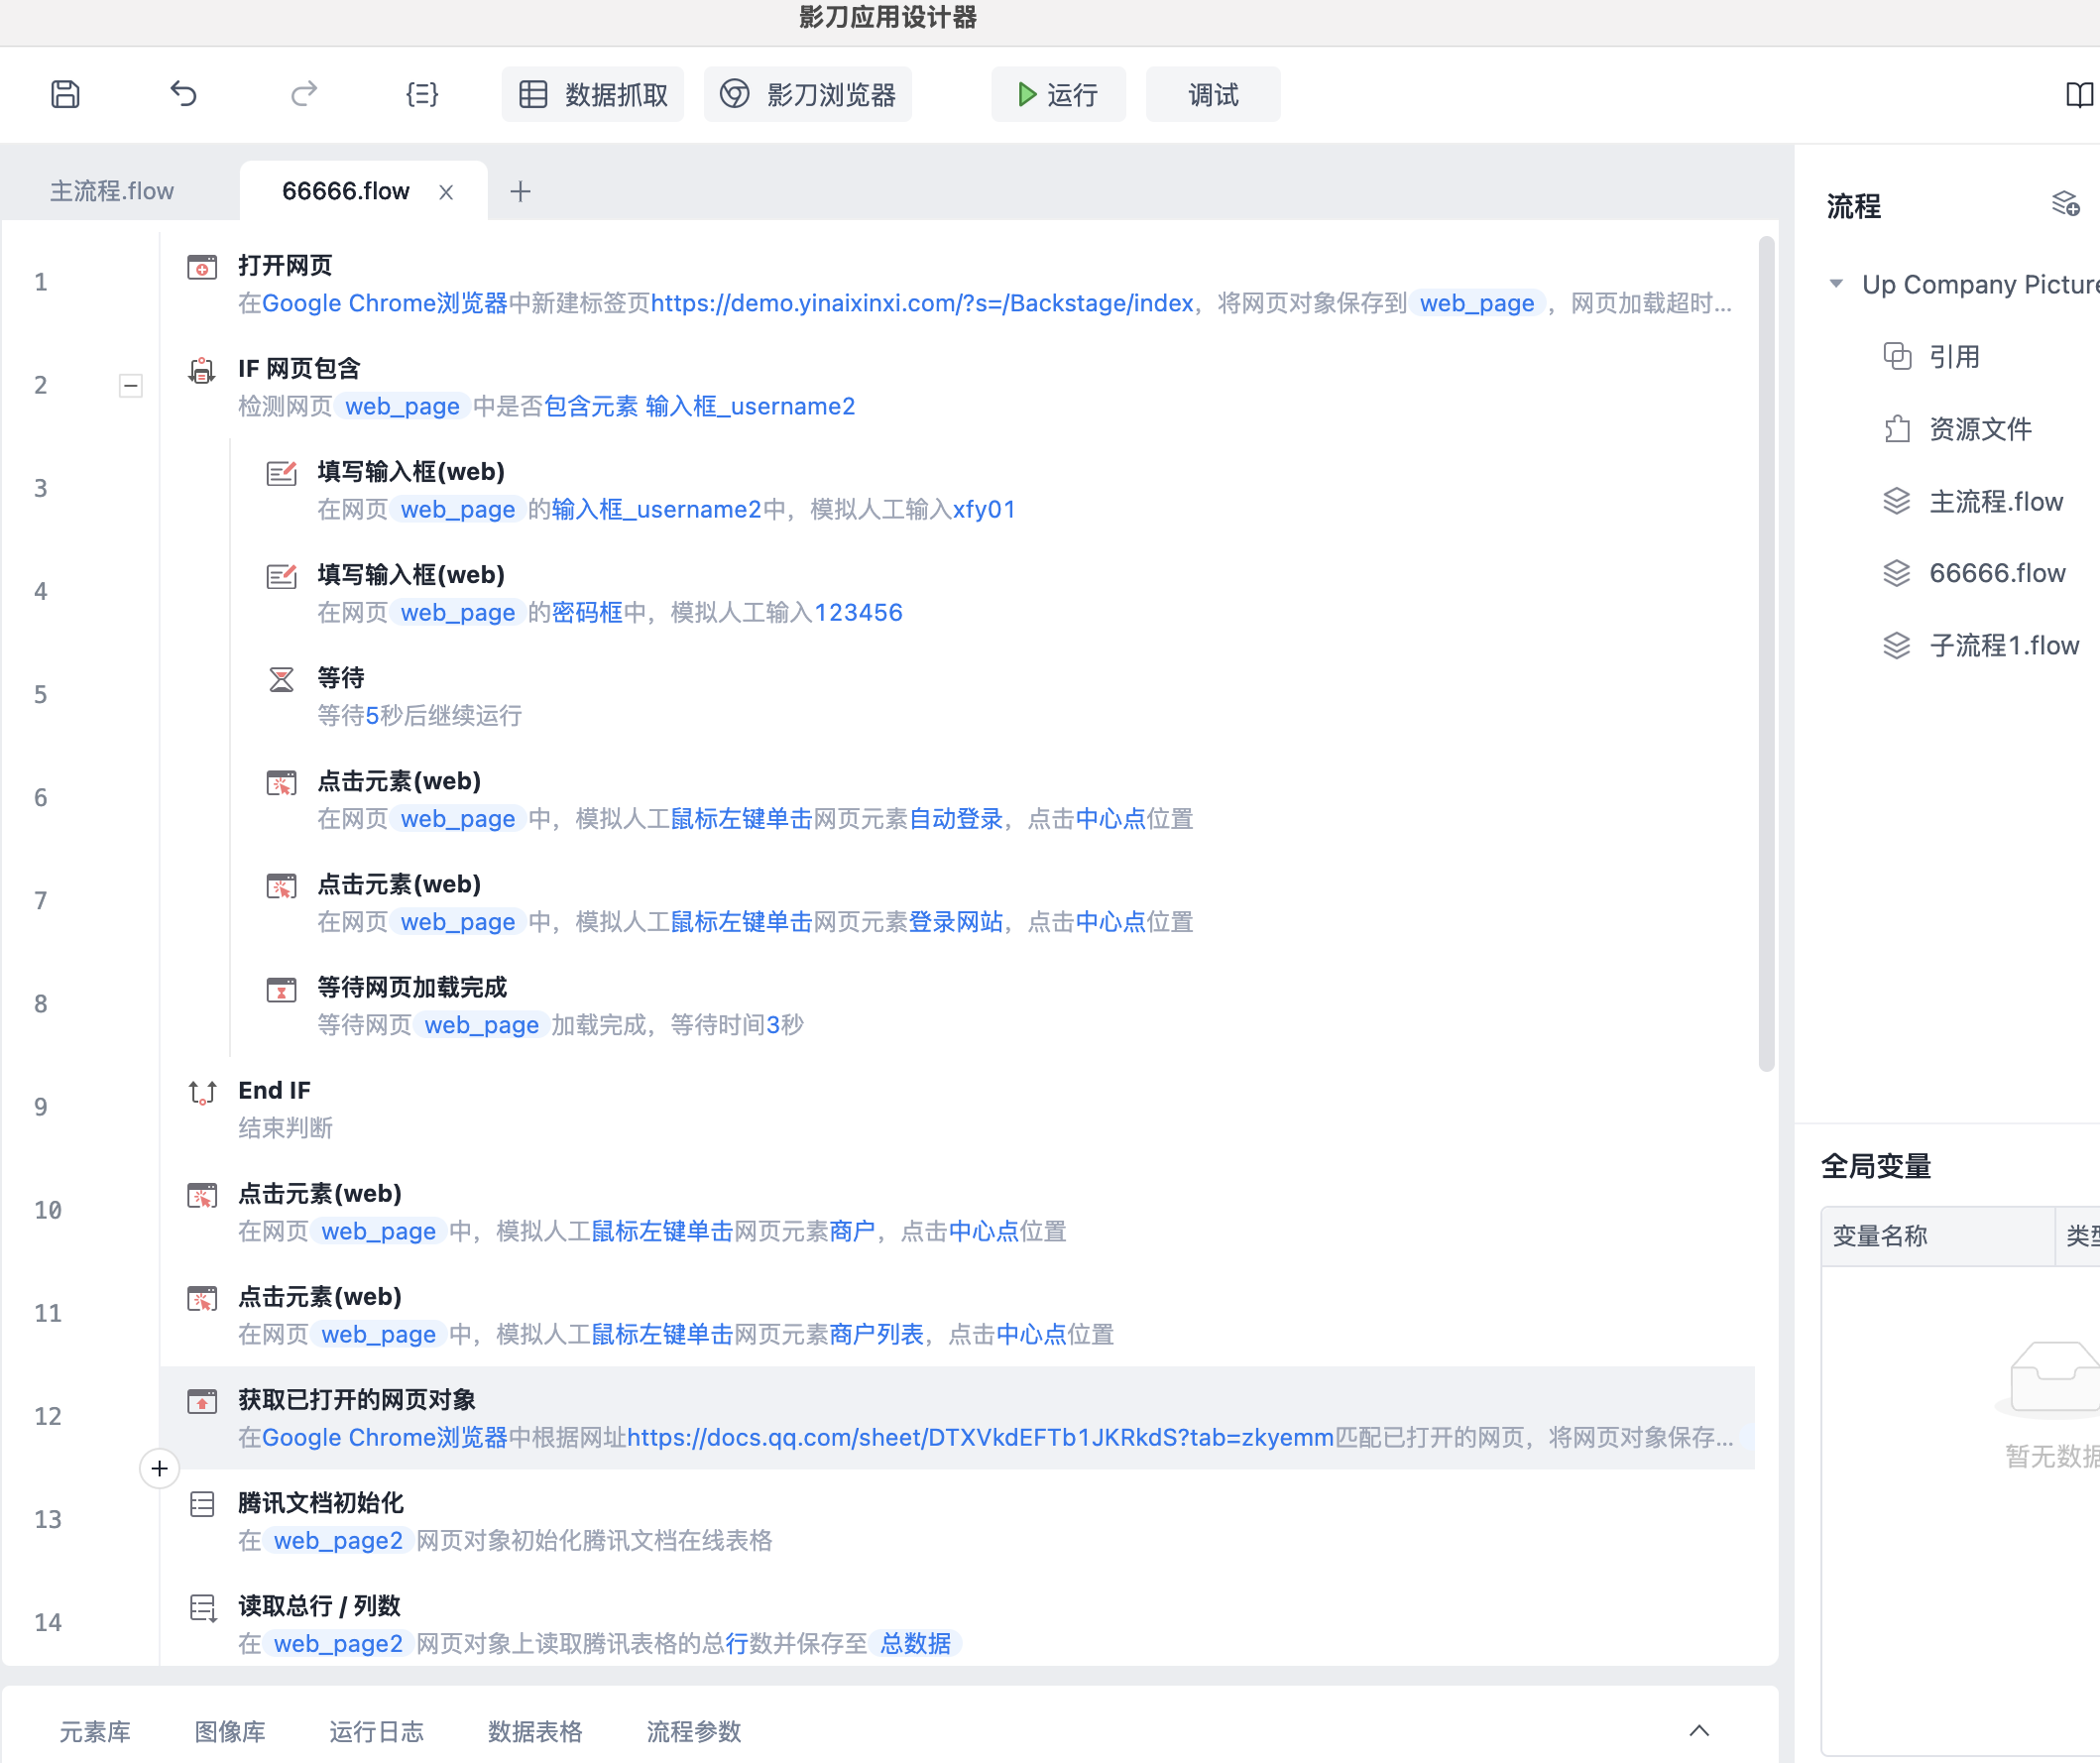Screen dimensions: 2100x1763
Task: Close the 66666.flow tab
Action: tap(446, 191)
